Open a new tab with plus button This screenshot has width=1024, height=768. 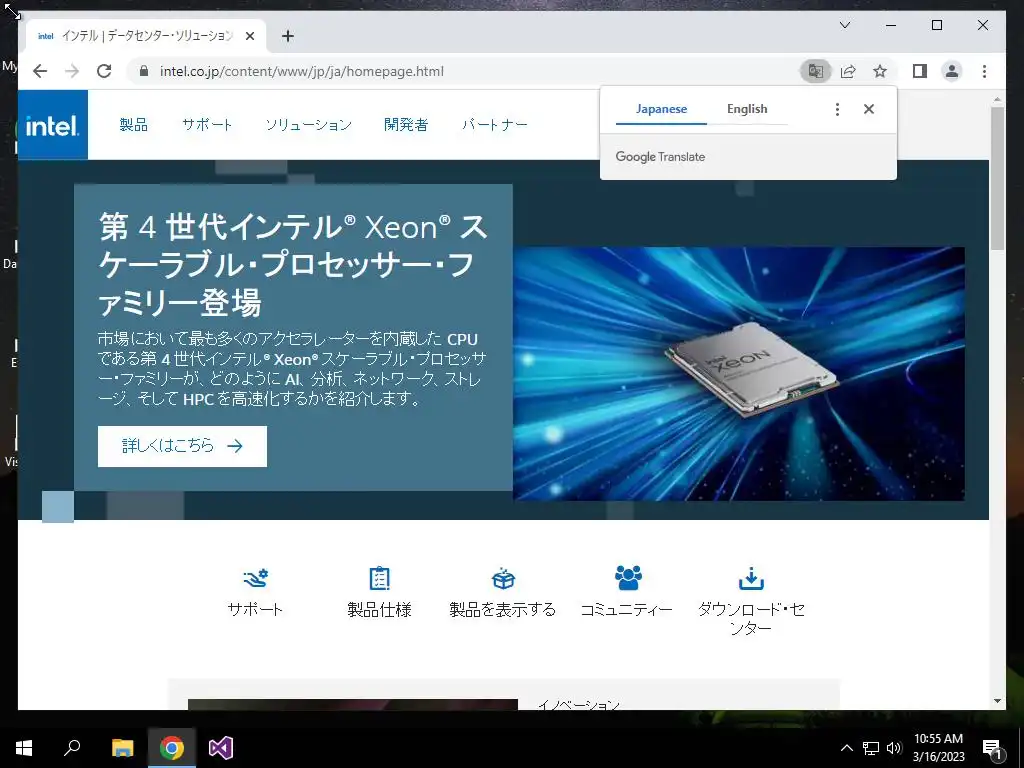click(x=288, y=36)
